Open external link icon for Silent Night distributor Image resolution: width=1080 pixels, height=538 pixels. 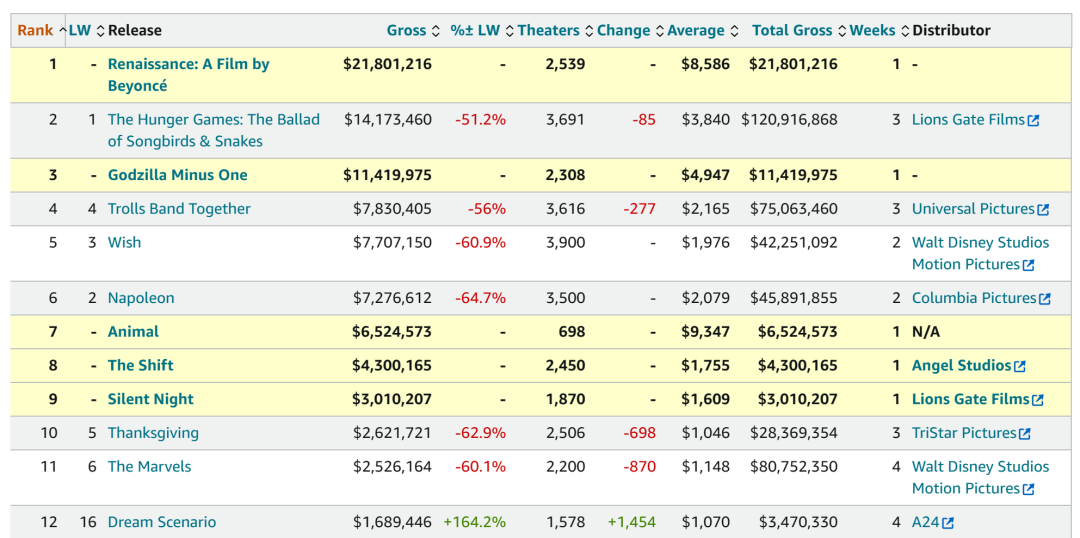coord(1037,400)
